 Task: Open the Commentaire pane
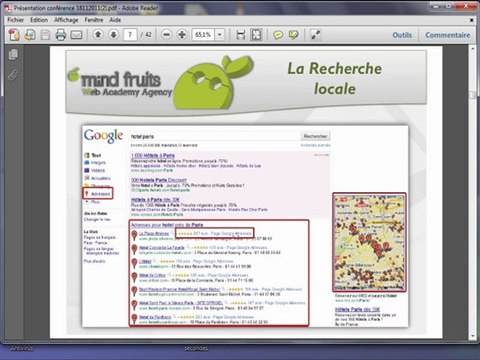[447, 35]
